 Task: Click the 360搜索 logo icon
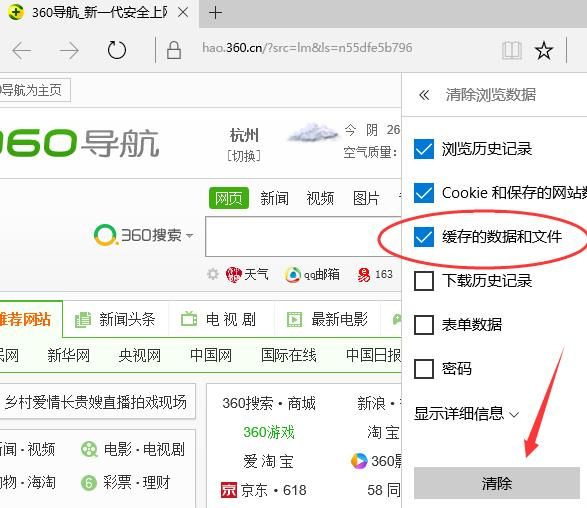tap(105, 235)
